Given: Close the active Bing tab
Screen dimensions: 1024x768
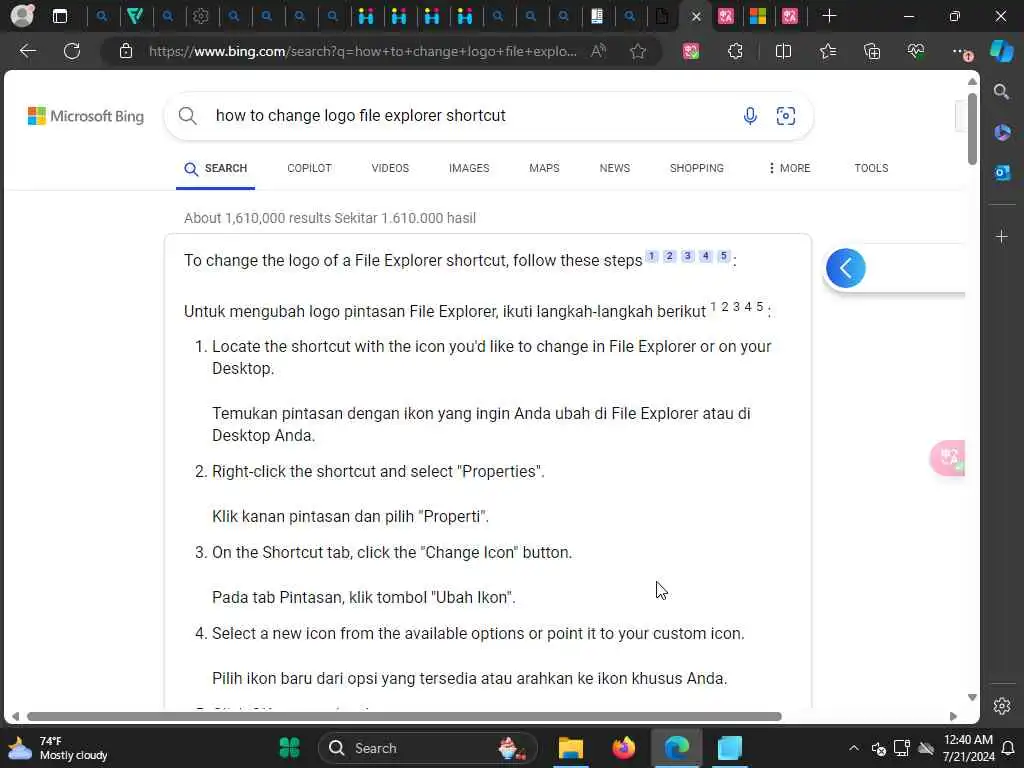Looking at the screenshot, I should [696, 16].
